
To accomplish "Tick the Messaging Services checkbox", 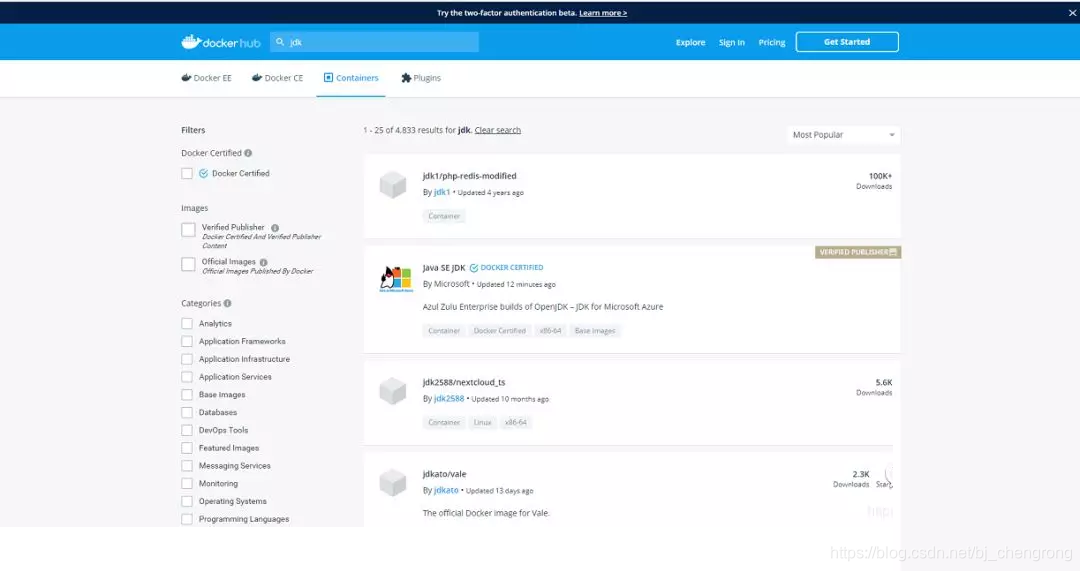I will [187, 466].
